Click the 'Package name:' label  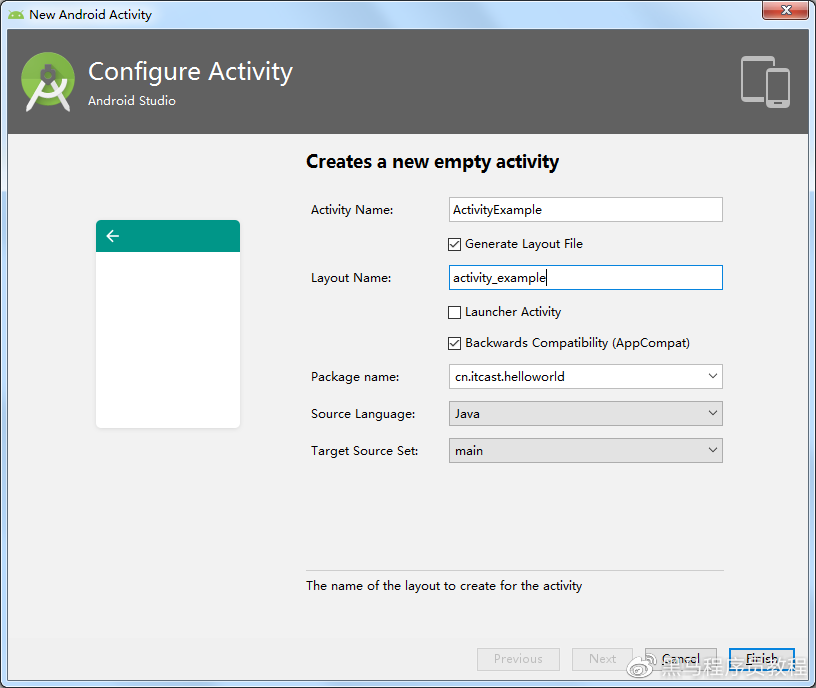[355, 377]
